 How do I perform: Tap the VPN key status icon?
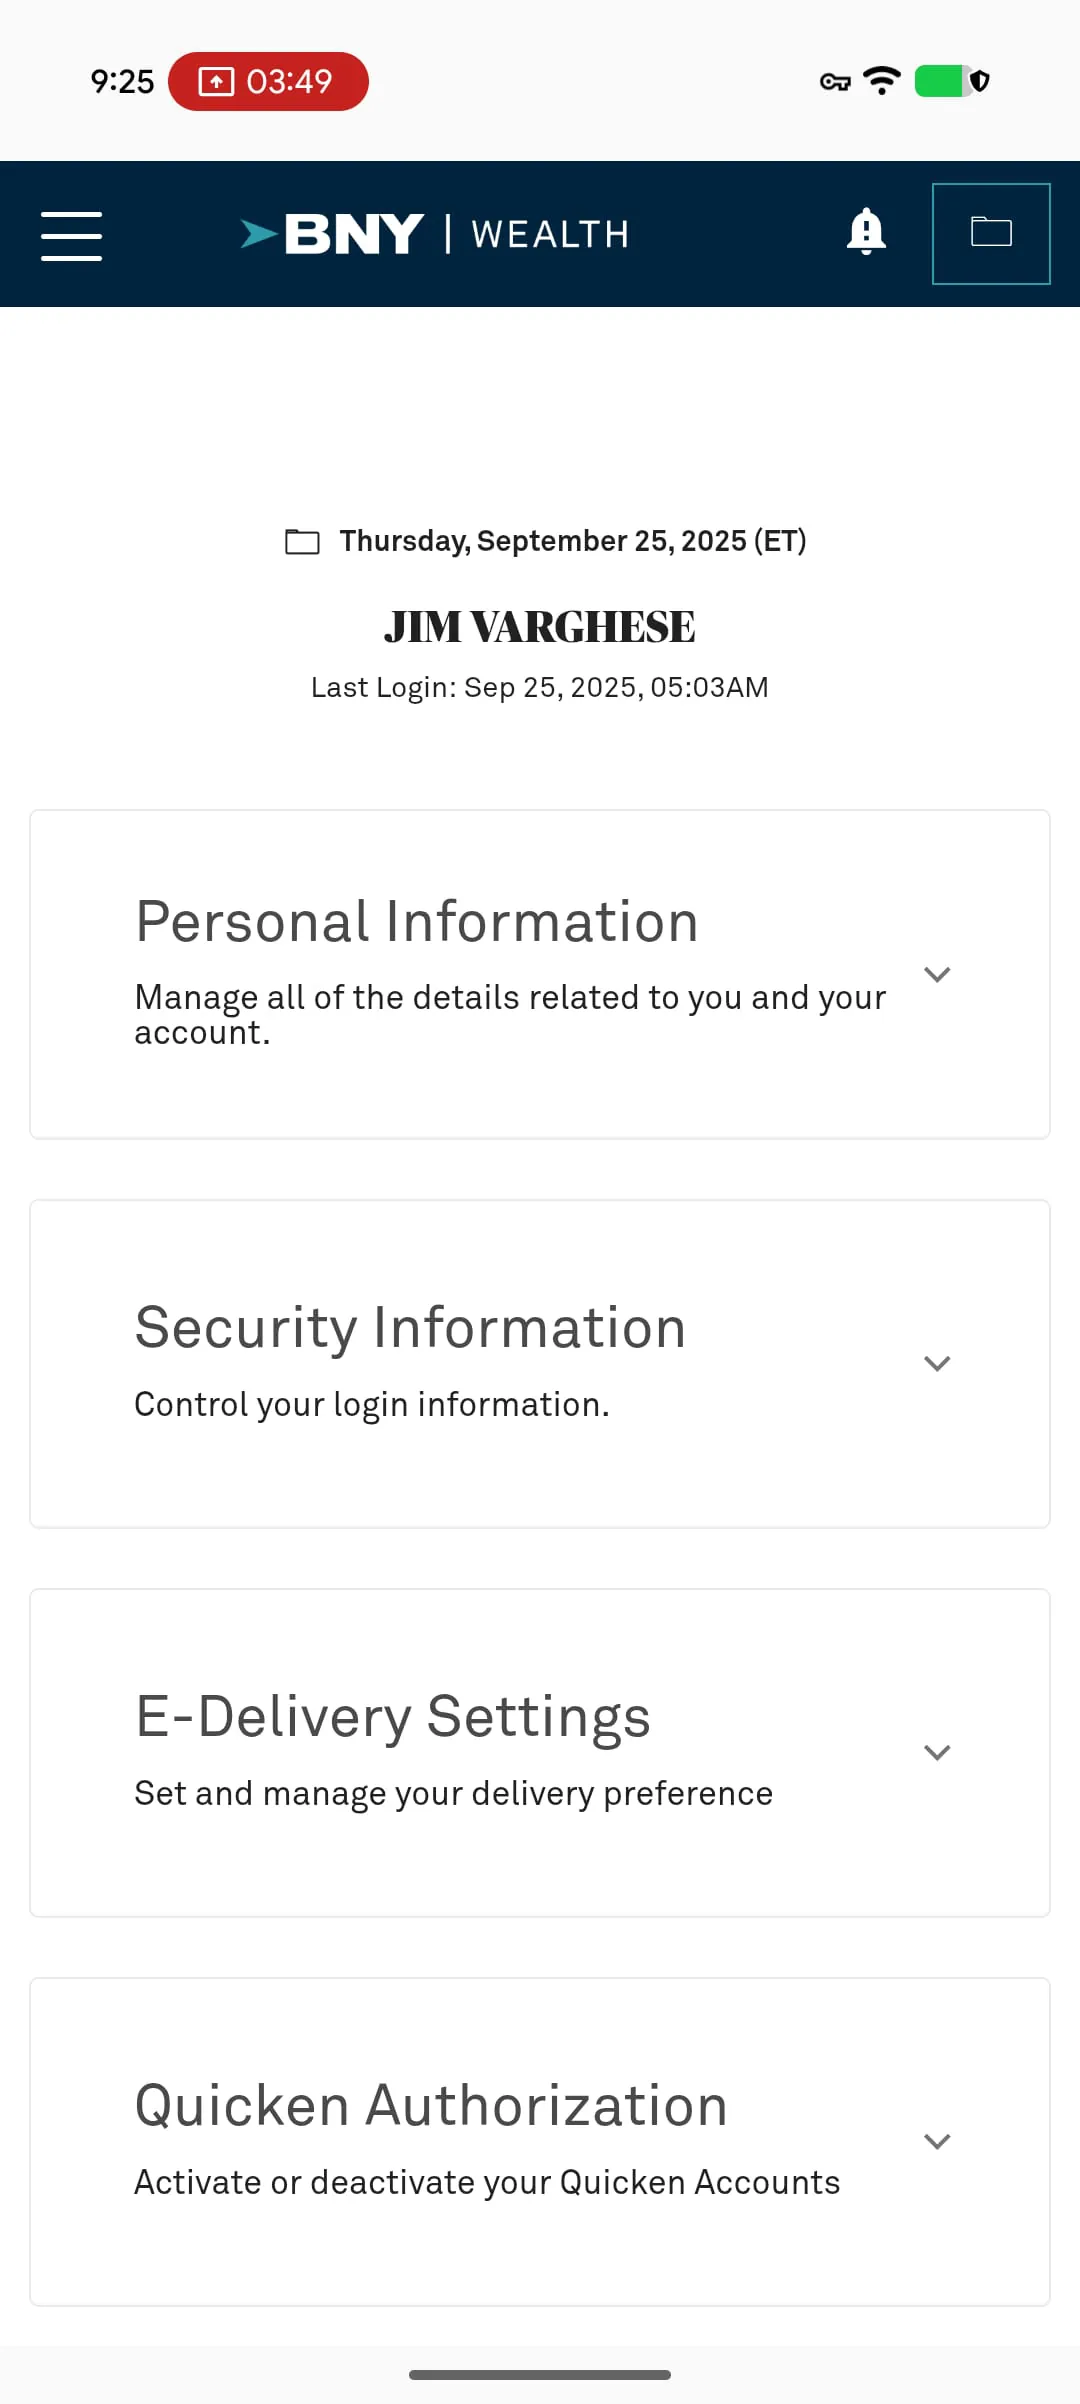click(835, 82)
